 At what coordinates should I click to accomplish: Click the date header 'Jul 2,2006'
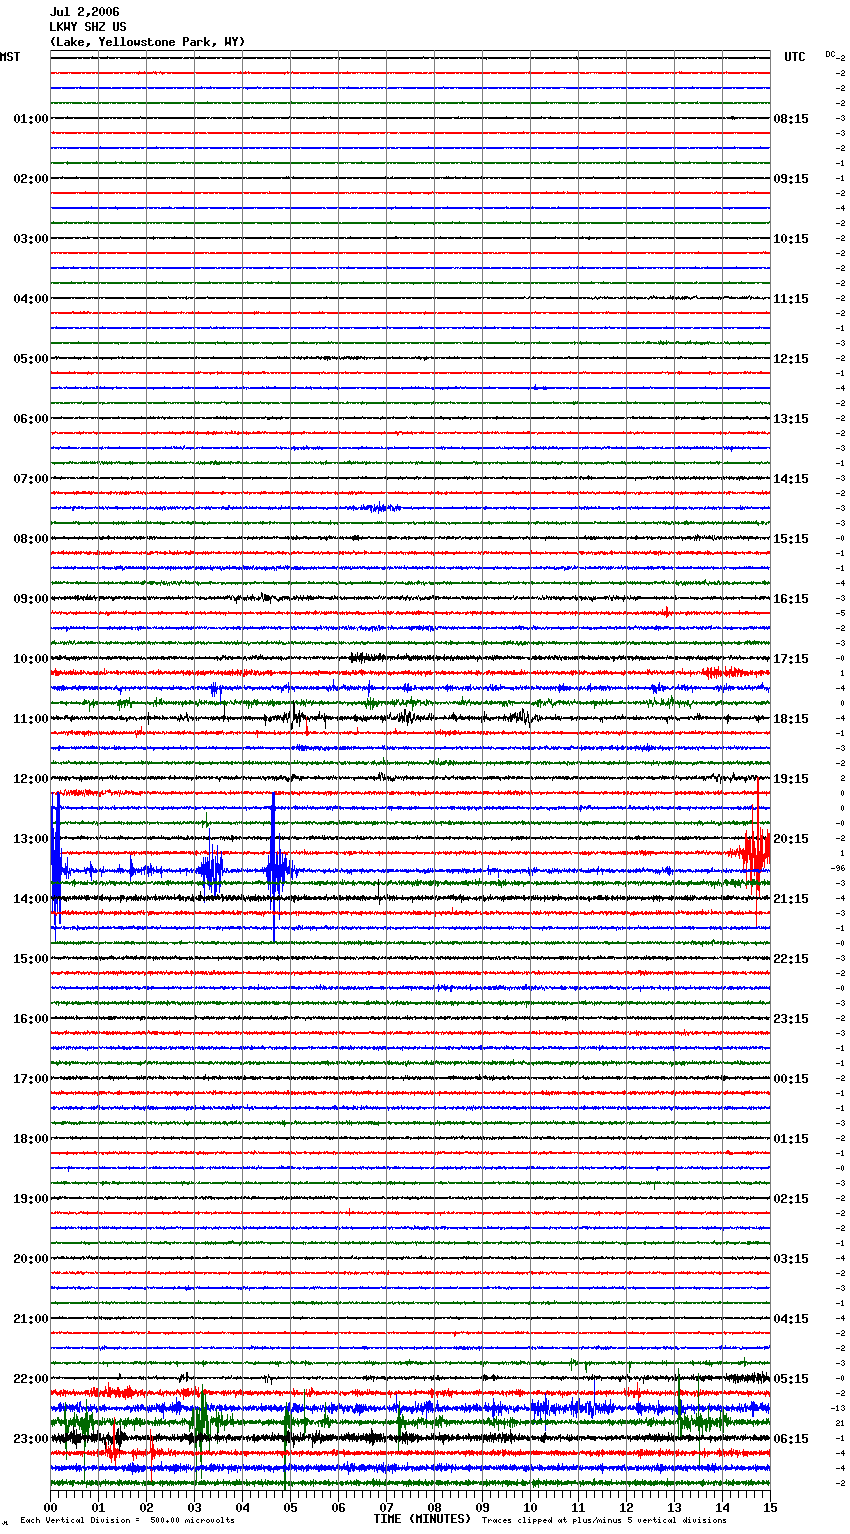pos(84,12)
